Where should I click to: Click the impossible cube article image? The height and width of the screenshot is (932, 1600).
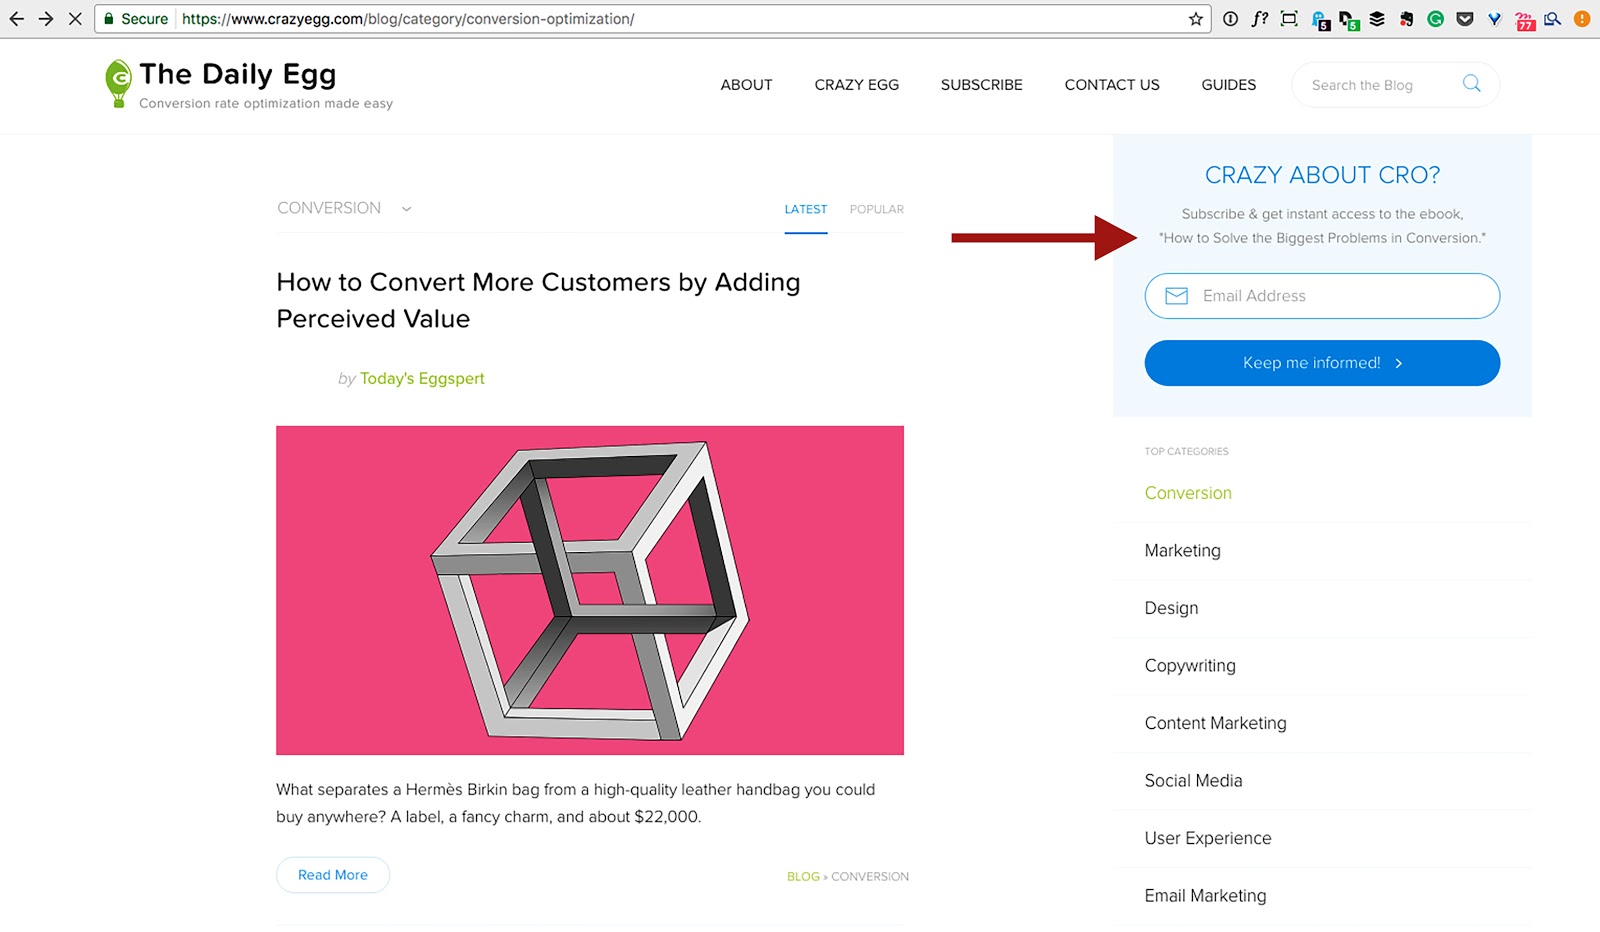coord(590,590)
